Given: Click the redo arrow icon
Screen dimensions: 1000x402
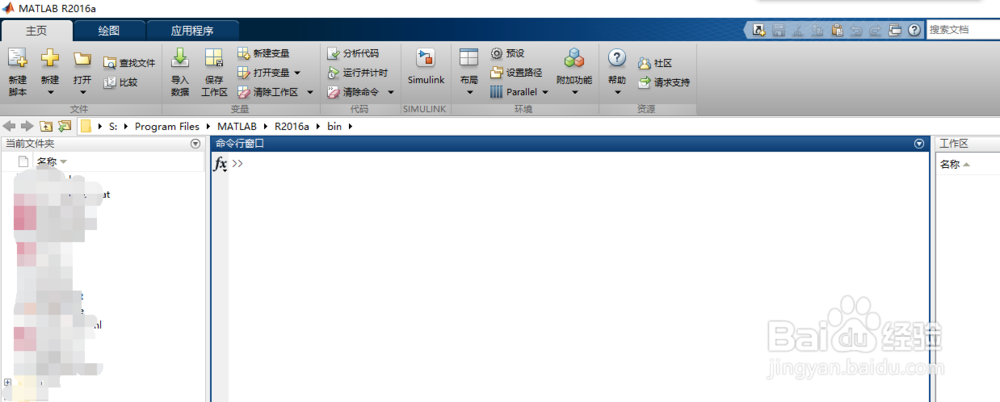Looking at the screenshot, I should (x=875, y=29).
